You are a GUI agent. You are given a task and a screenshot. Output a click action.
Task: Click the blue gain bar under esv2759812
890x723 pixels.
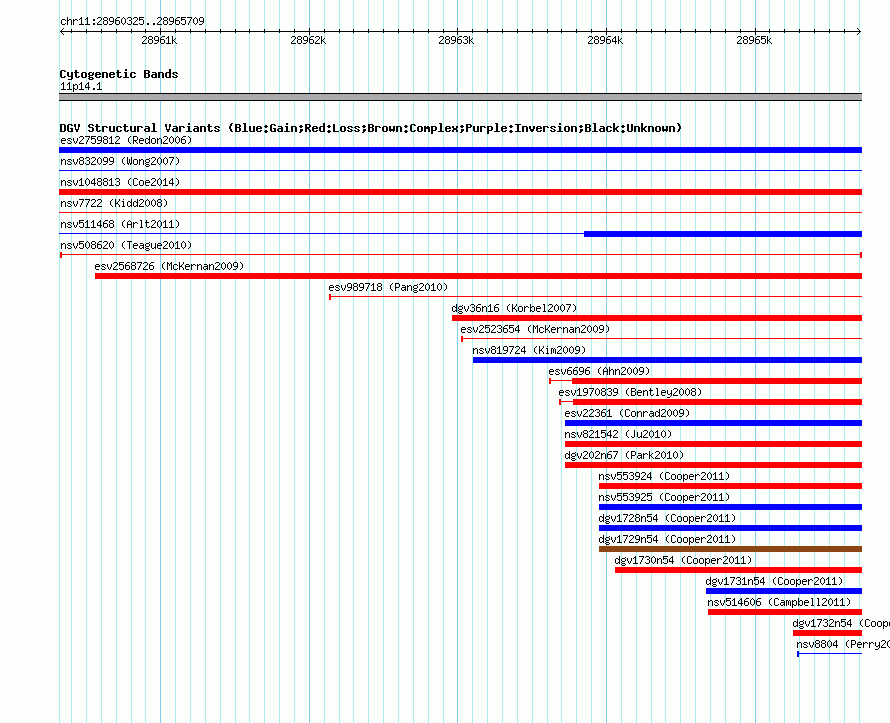point(460,150)
